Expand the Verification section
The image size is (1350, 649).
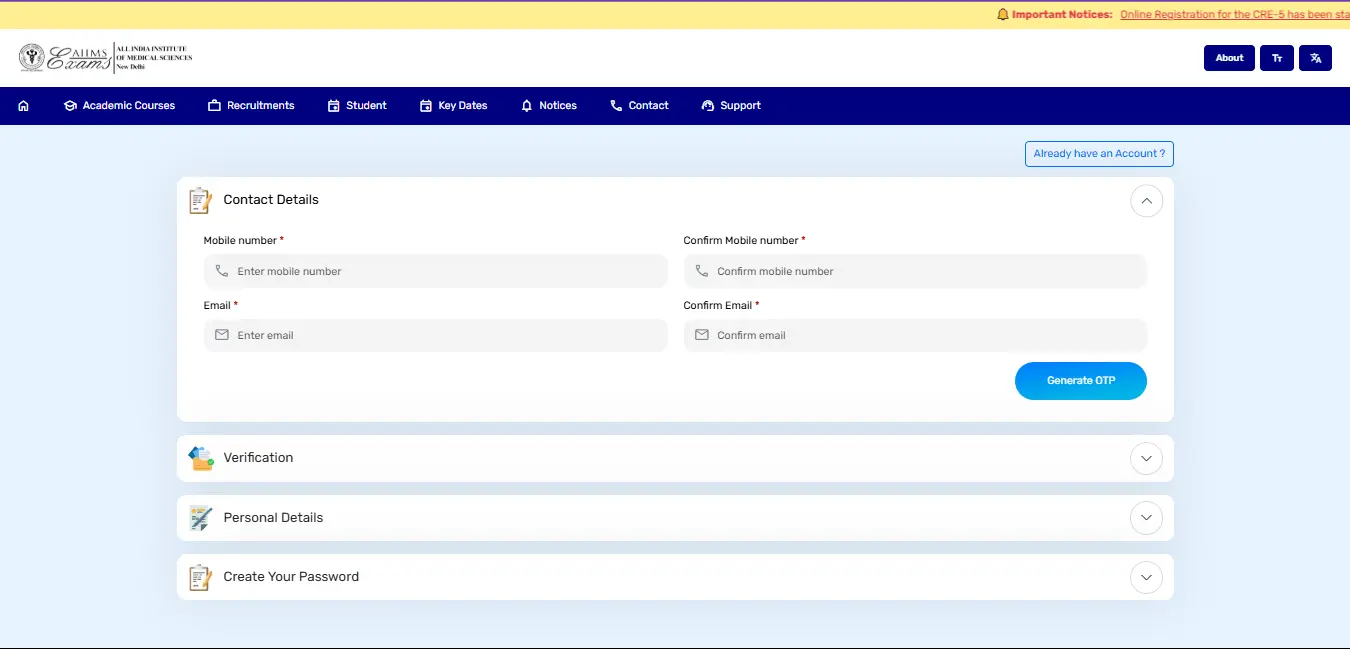click(1146, 459)
